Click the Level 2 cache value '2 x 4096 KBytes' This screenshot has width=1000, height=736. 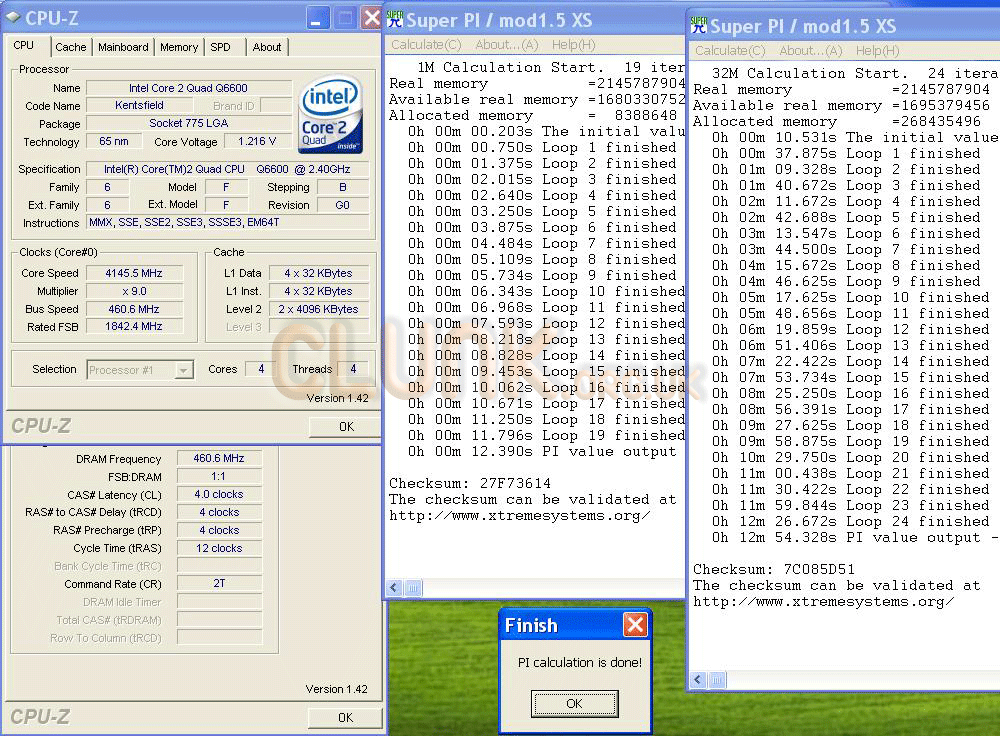318,309
